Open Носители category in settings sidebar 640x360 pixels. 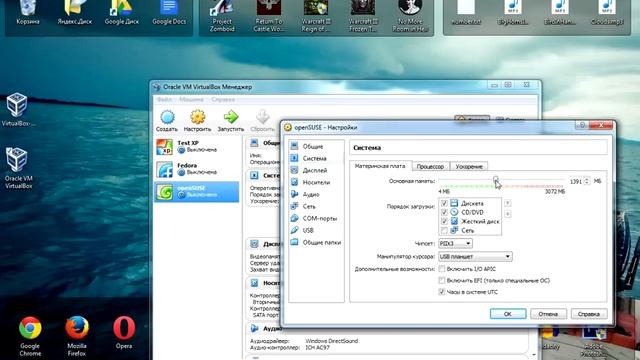click(x=316, y=182)
